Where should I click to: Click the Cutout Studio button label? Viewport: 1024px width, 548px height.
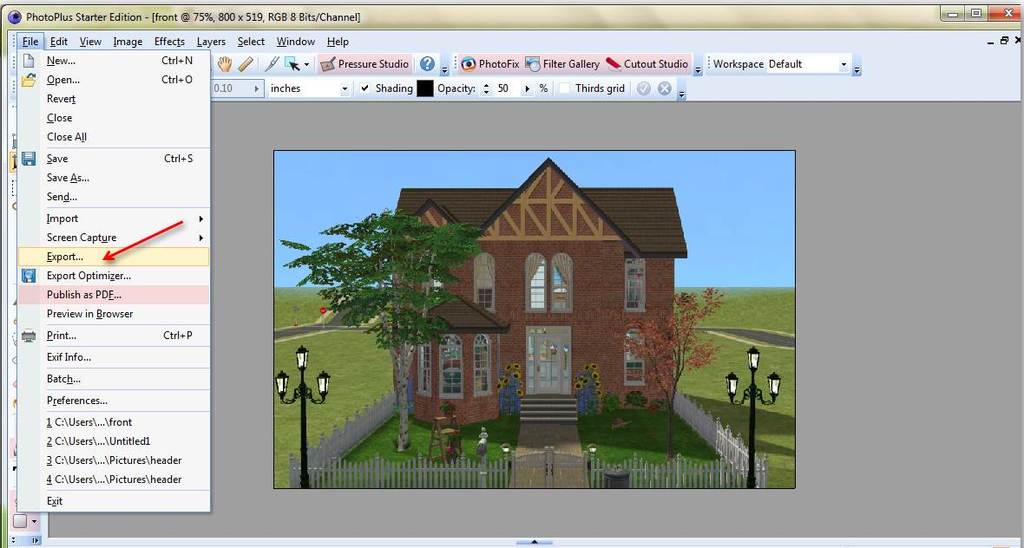(x=656, y=64)
